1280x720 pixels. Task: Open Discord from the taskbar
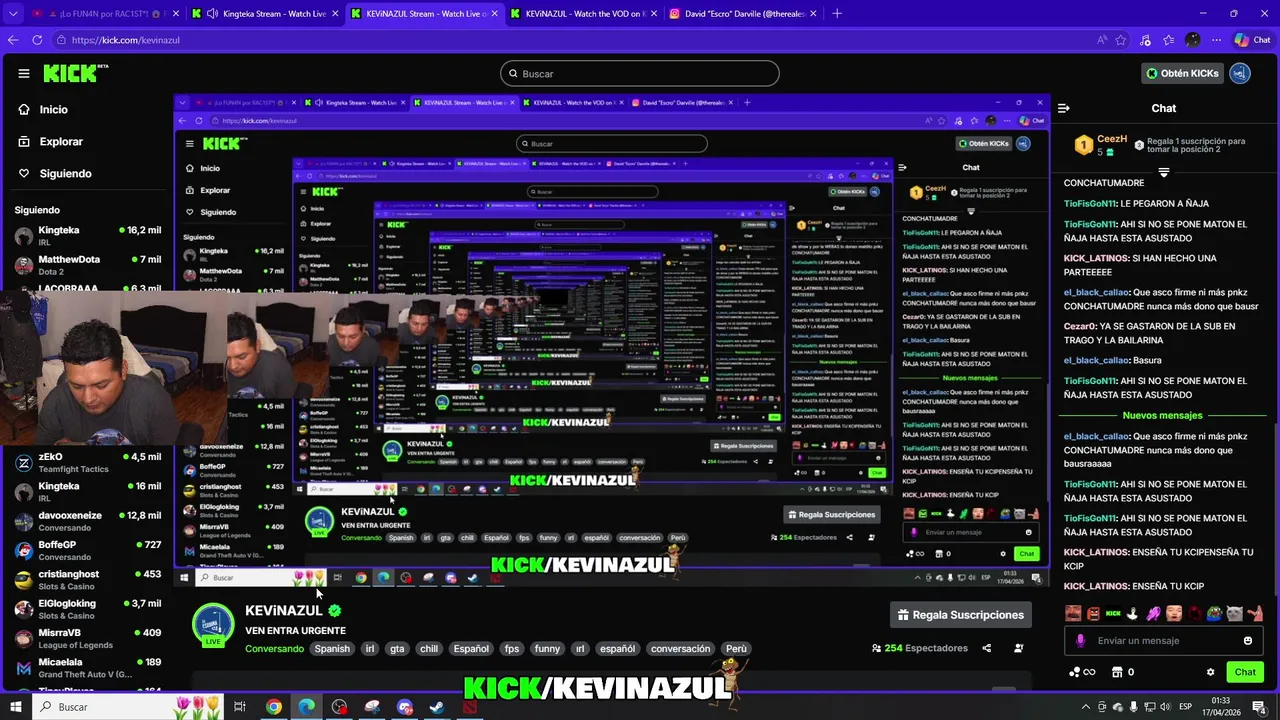pos(405,707)
